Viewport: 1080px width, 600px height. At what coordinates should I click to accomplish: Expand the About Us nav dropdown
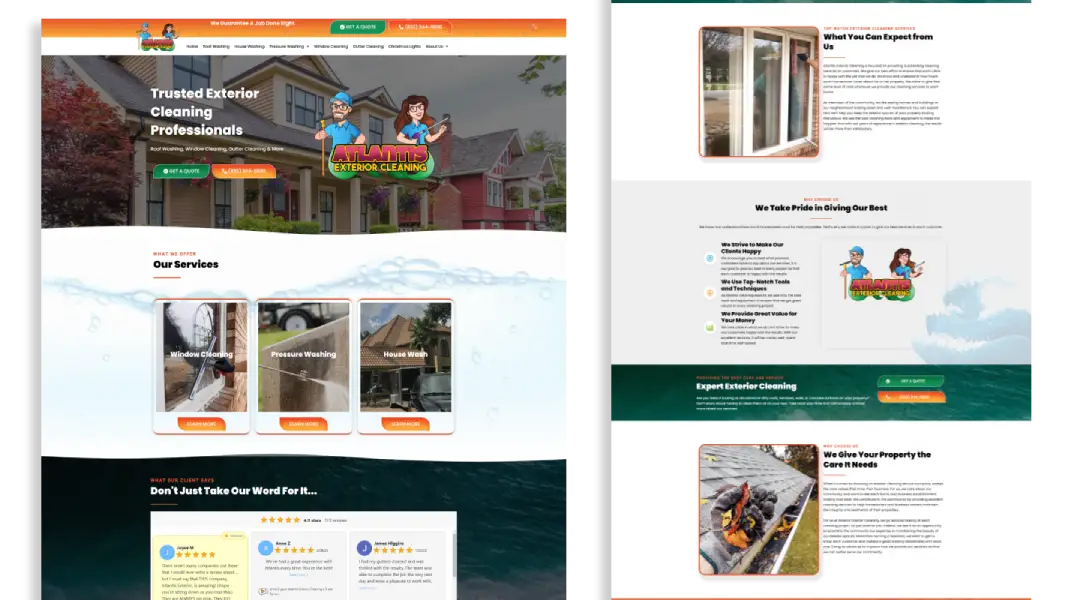pos(436,46)
